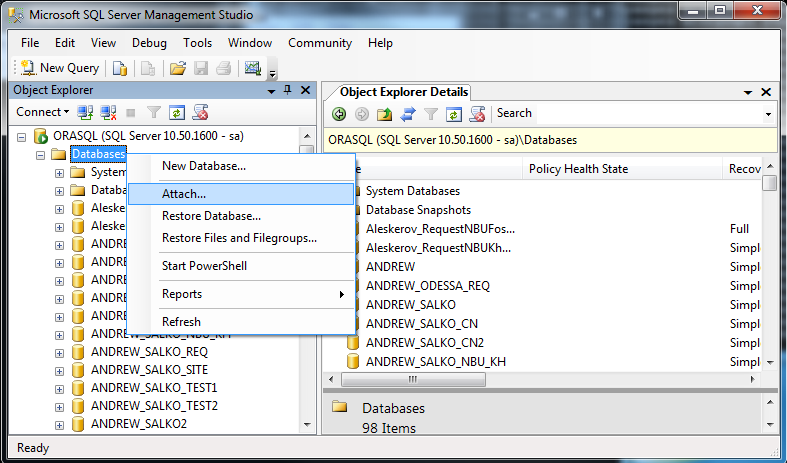Viewport: 787px width, 463px height.
Task: Click the Open File folder icon in toolbar
Action: pos(177,68)
